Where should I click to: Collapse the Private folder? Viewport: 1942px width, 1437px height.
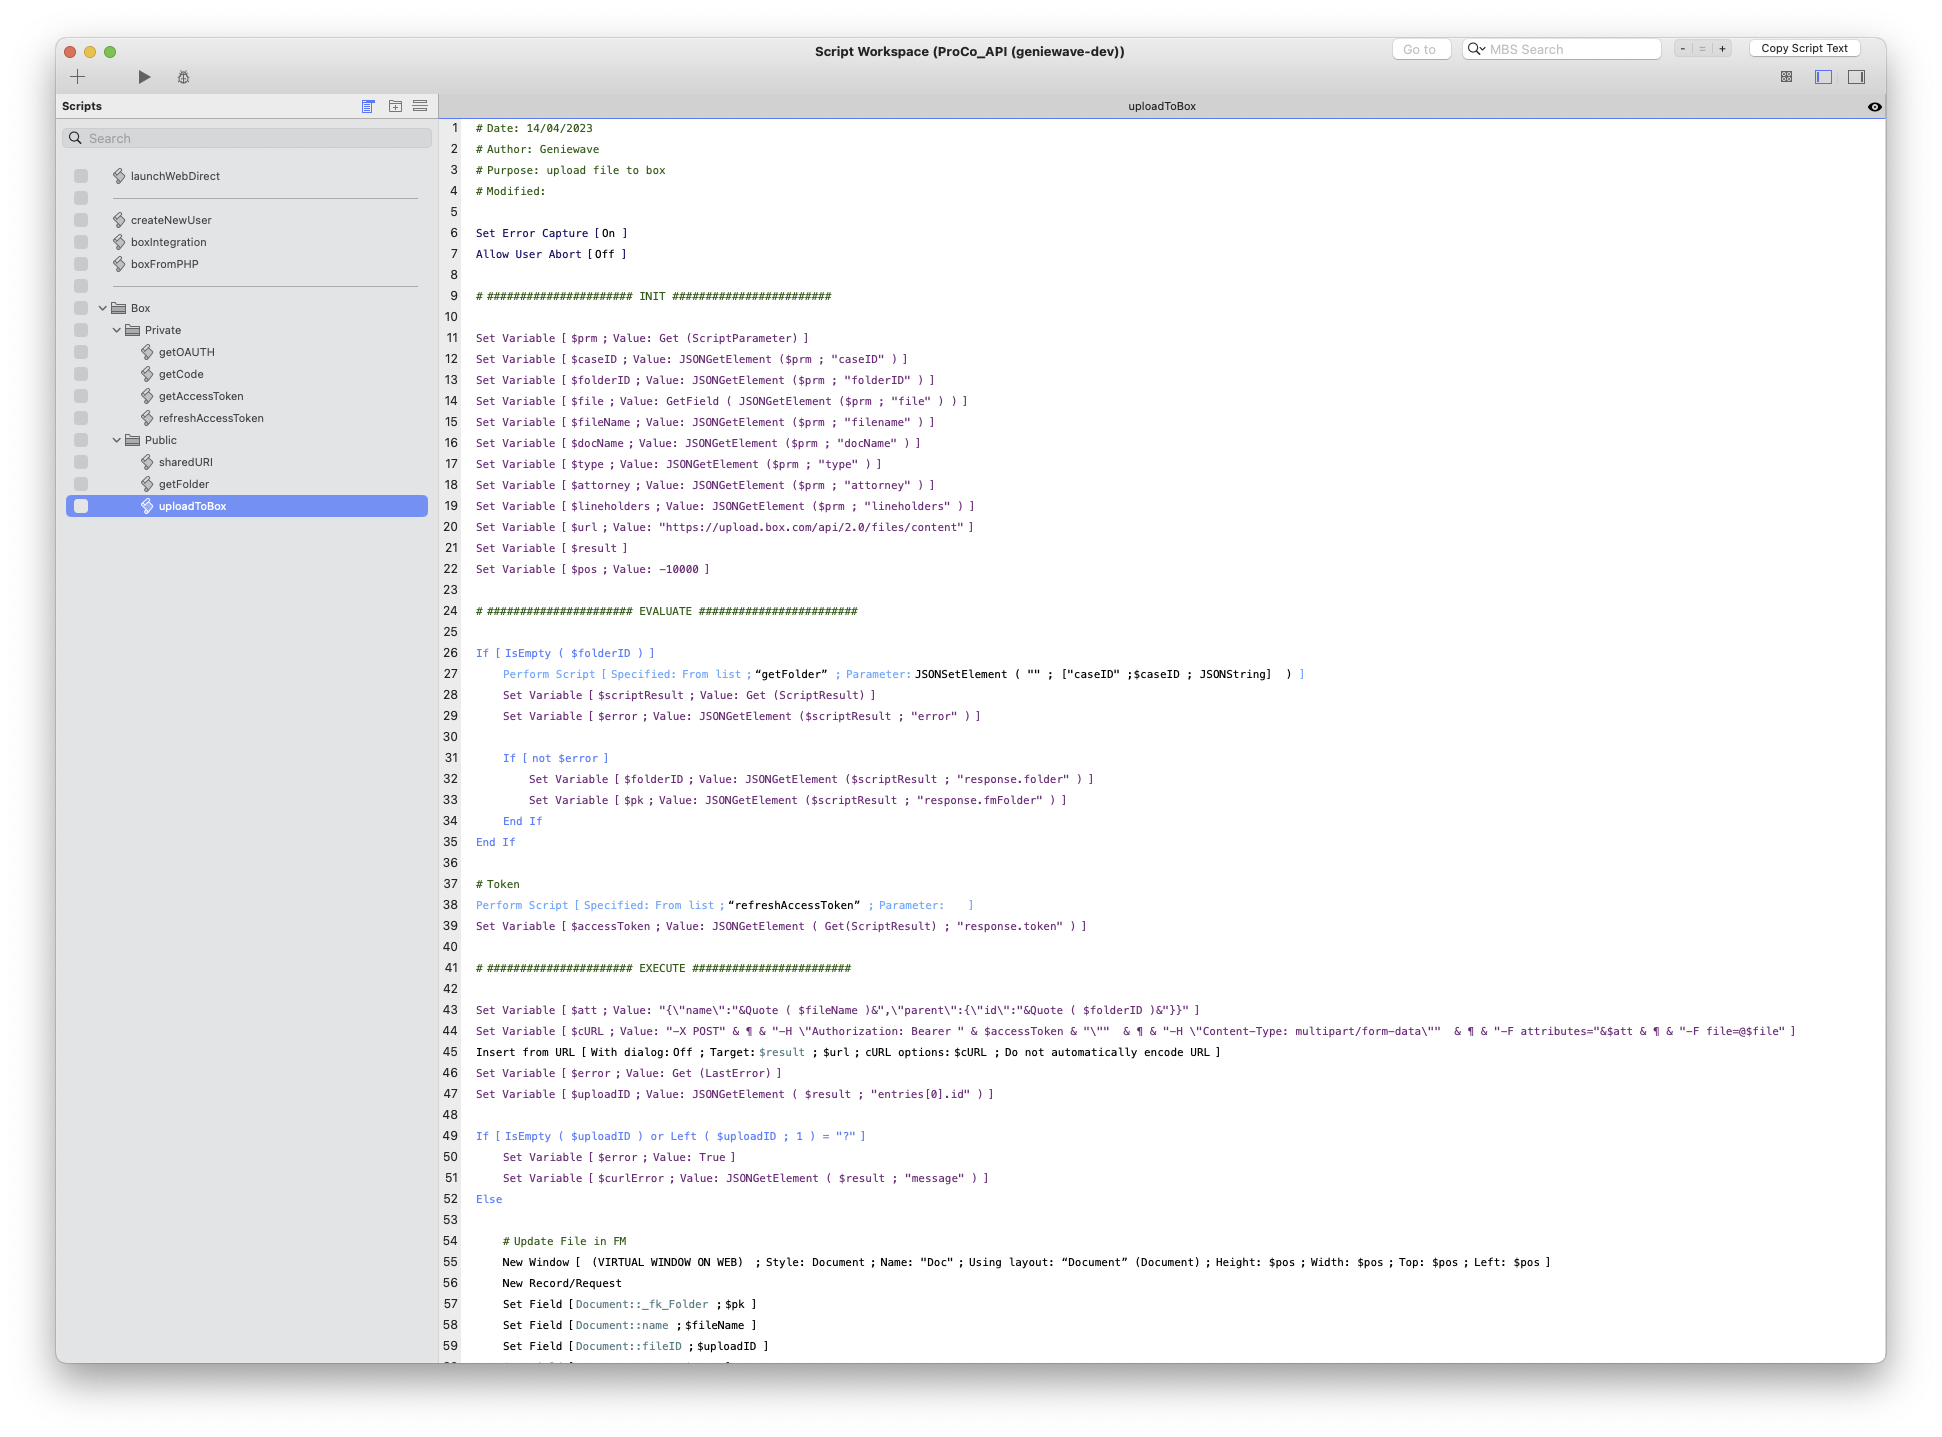click(x=116, y=330)
